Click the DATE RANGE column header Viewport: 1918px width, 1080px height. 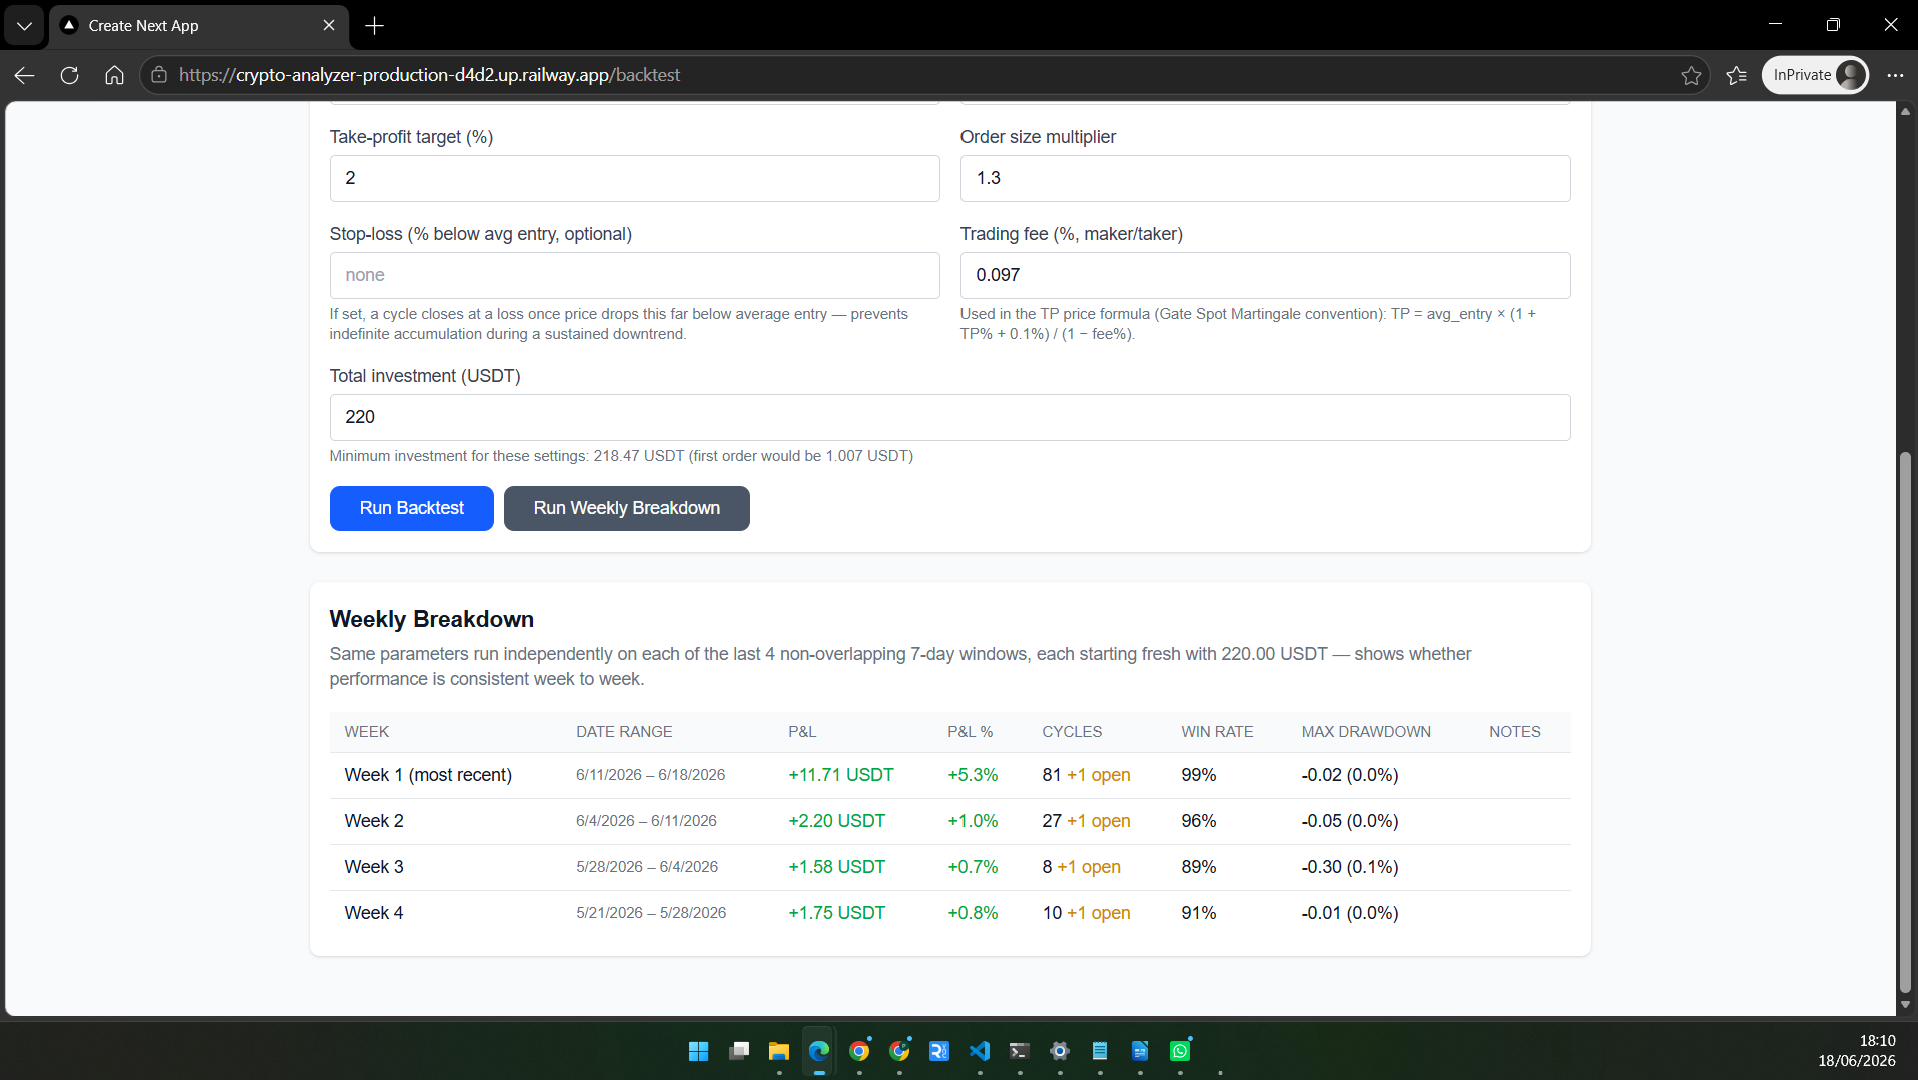pos(624,732)
